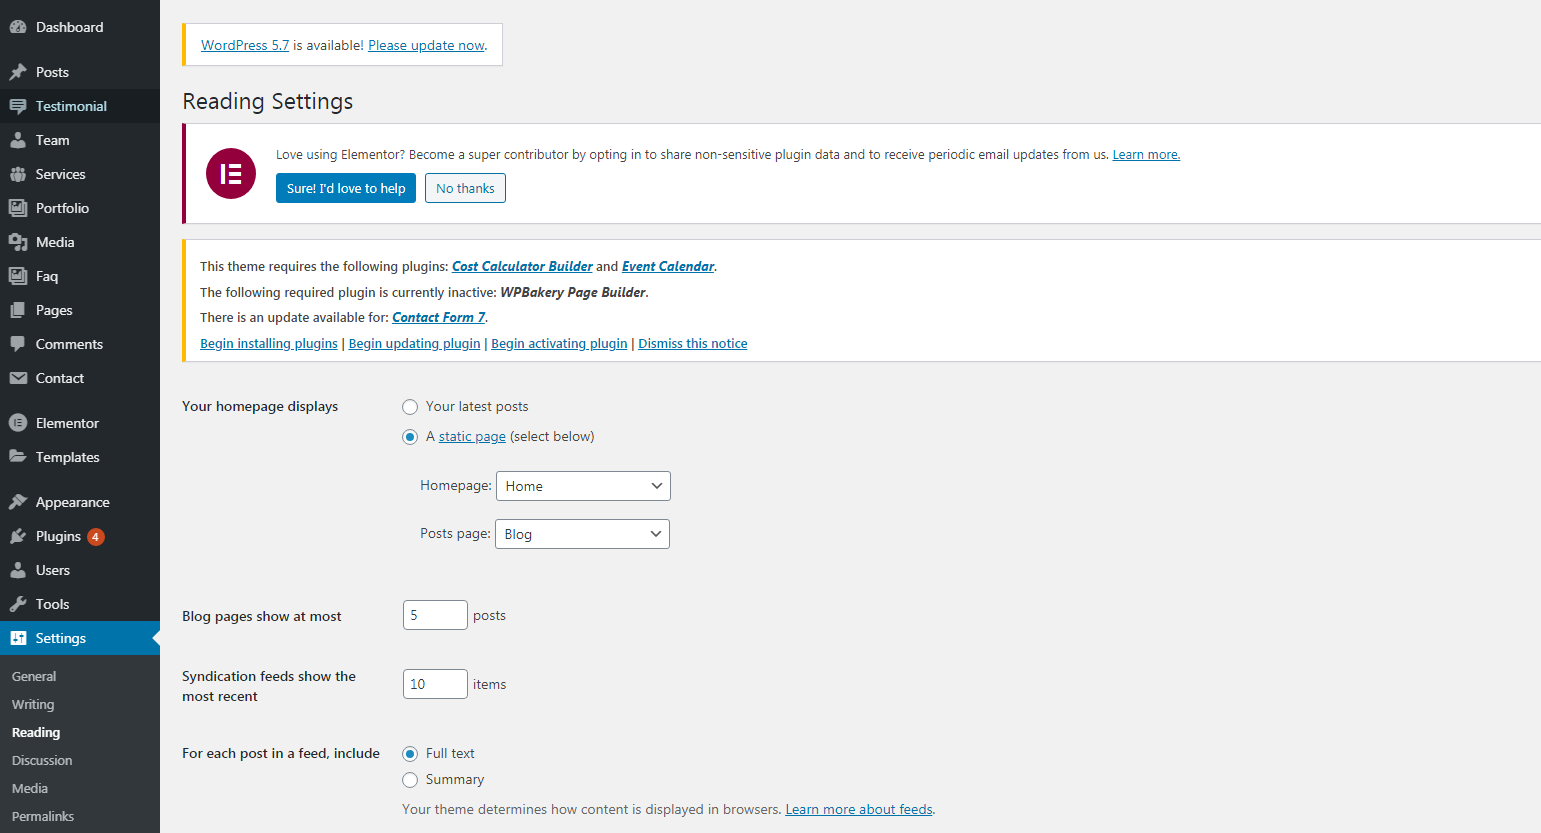The width and height of the screenshot is (1541, 833).
Task: Open the Homepage dropdown showing Home
Action: pos(583,486)
